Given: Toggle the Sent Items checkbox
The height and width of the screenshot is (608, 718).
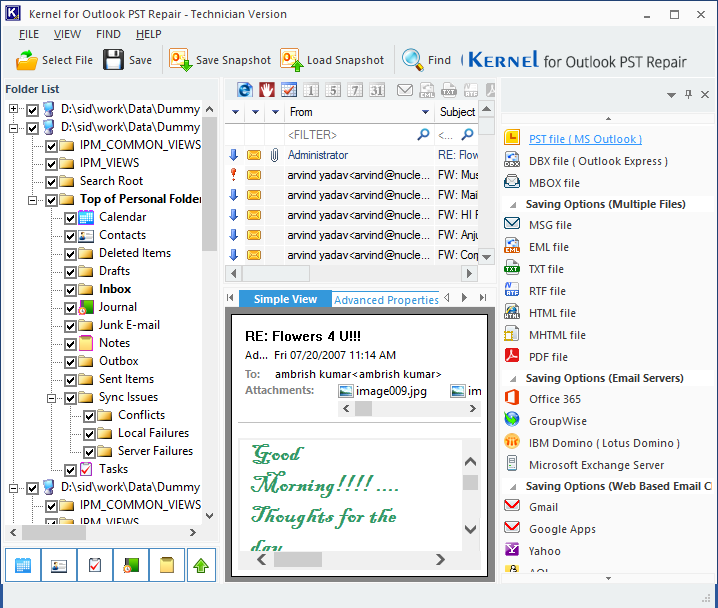Looking at the screenshot, I should 70,380.
